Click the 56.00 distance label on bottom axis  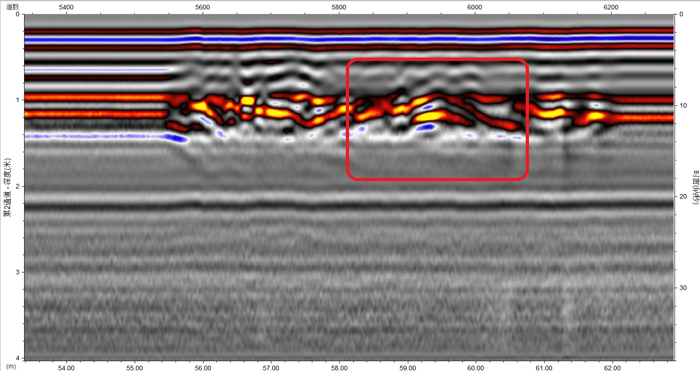point(203,367)
